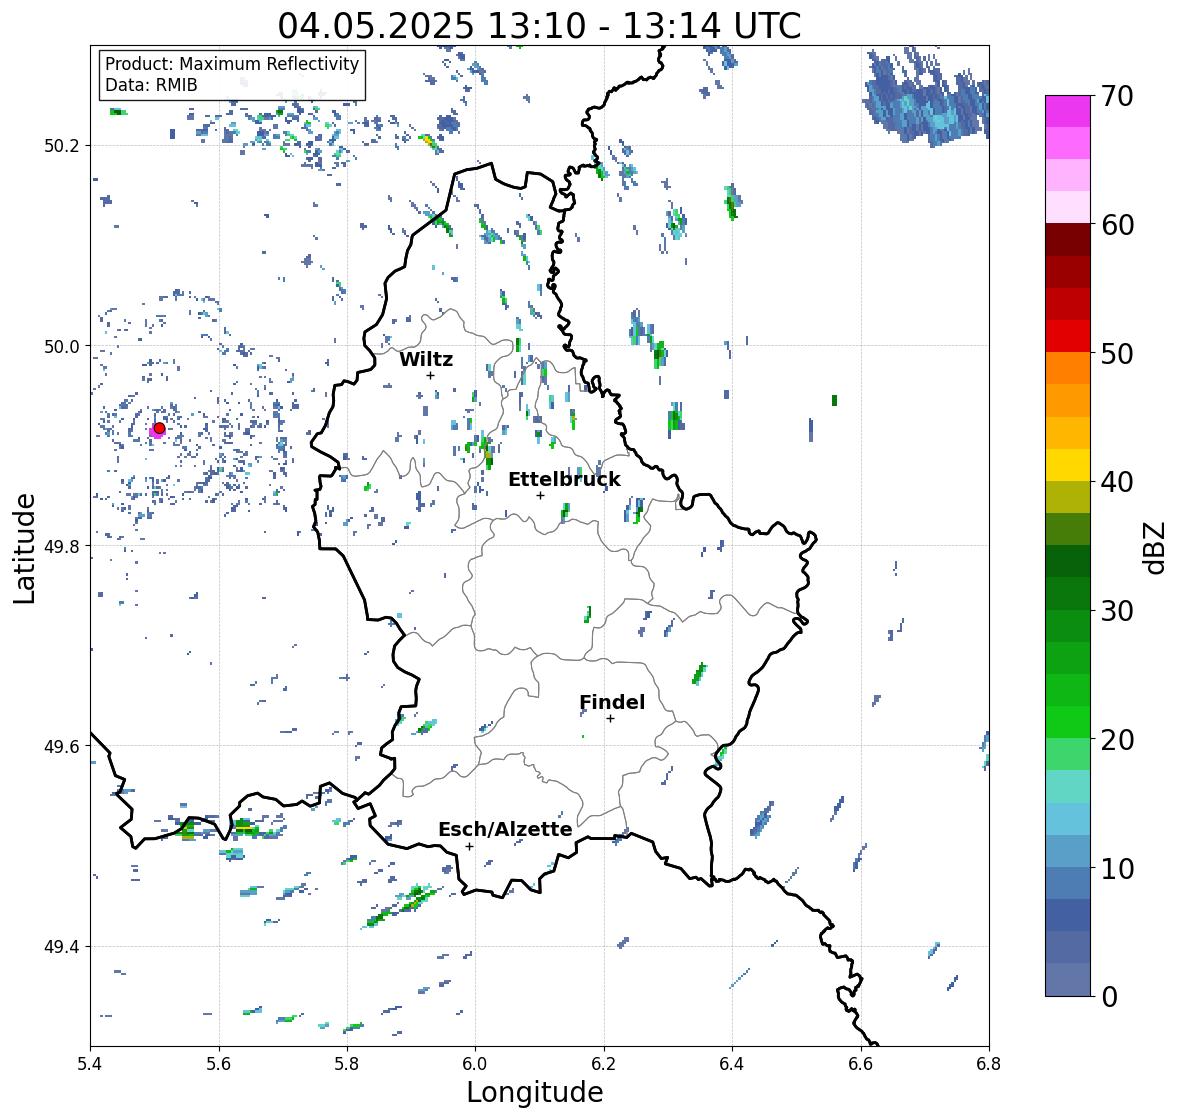Image resolution: width=1179 pixels, height=1117 pixels.
Task: Click the 5.8 longitude tick label
Action: (x=347, y=1063)
